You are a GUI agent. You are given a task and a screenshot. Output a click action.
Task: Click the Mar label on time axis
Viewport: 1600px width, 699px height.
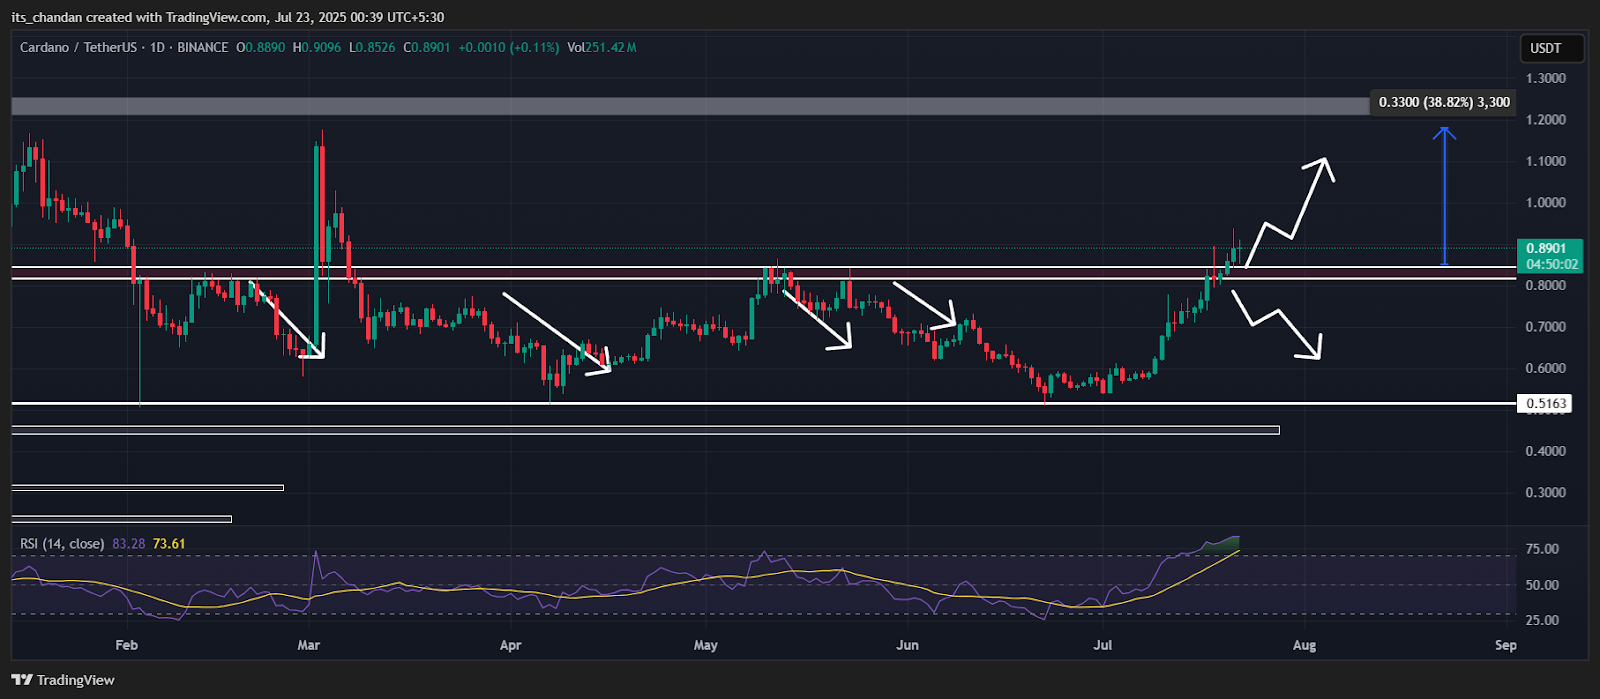(309, 645)
